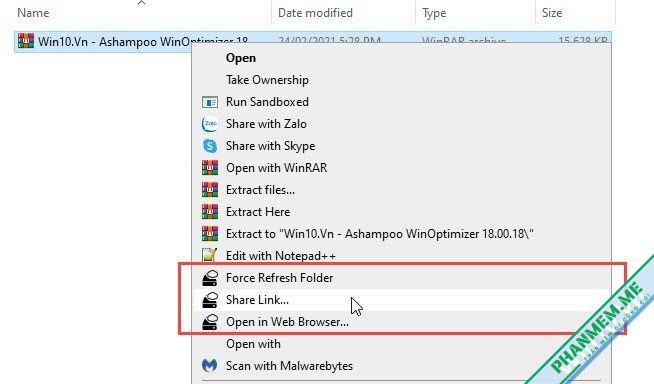Click WinRAR icon beside Extract to folder
The width and height of the screenshot is (654, 384).
pos(210,234)
